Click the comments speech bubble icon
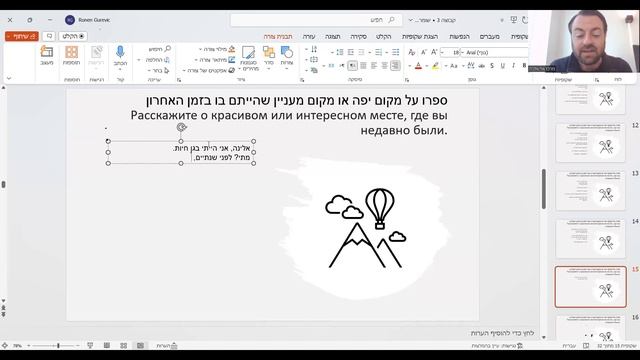 [x=49, y=36]
